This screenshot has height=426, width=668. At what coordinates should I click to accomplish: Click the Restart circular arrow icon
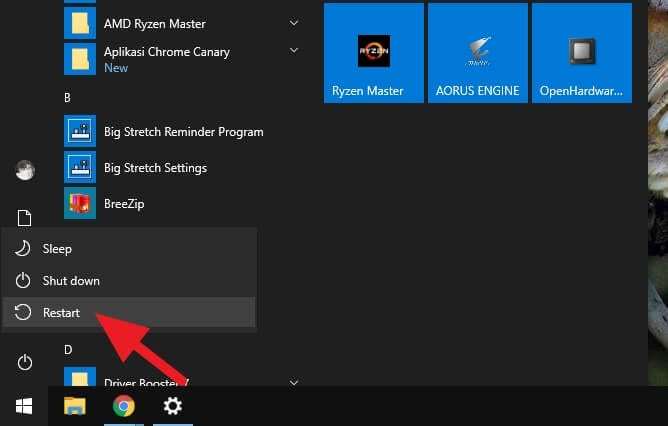23,312
